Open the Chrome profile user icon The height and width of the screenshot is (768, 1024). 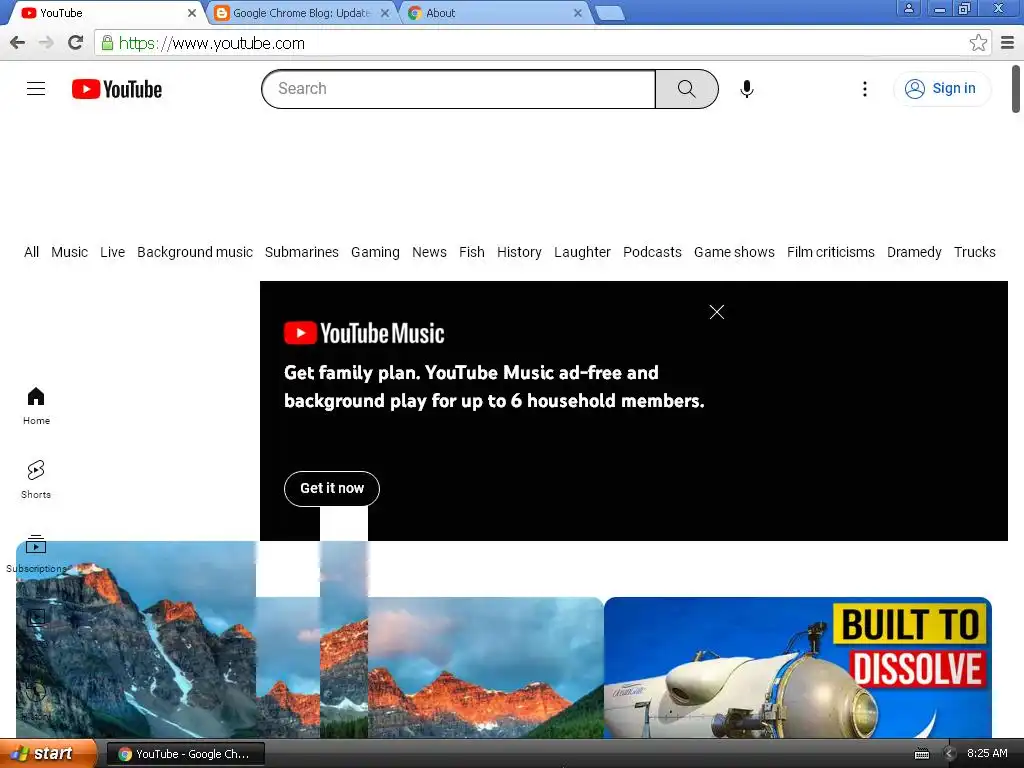click(x=908, y=8)
